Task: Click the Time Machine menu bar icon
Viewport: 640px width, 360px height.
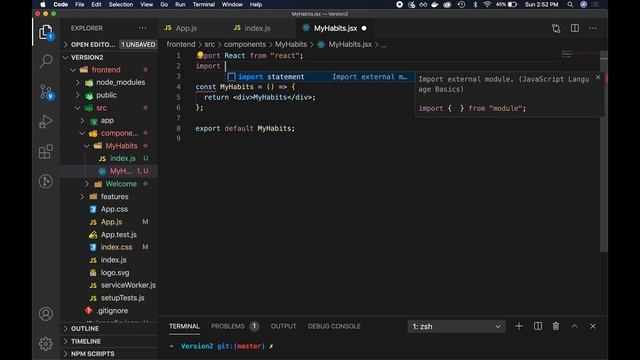Action: [x=461, y=4]
